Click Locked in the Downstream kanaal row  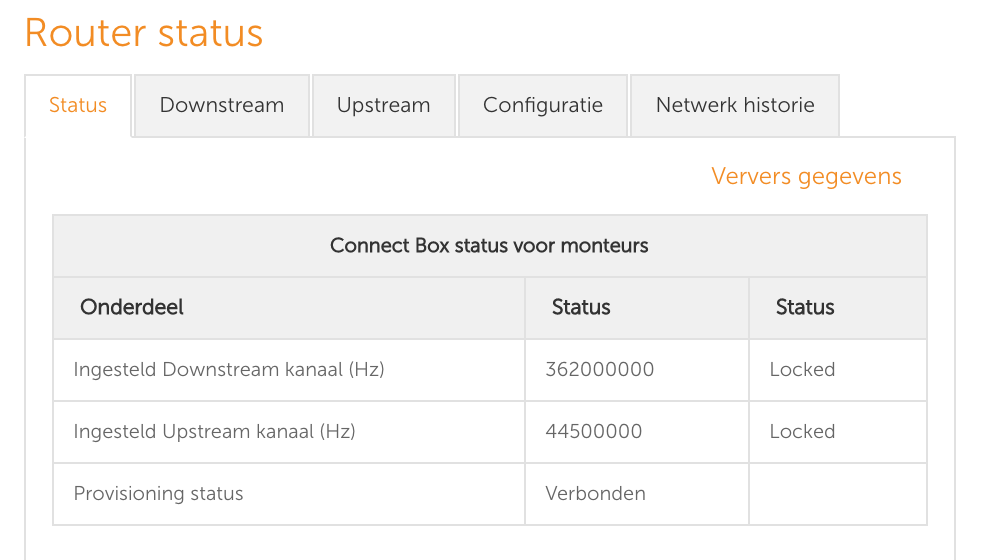[802, 369]
